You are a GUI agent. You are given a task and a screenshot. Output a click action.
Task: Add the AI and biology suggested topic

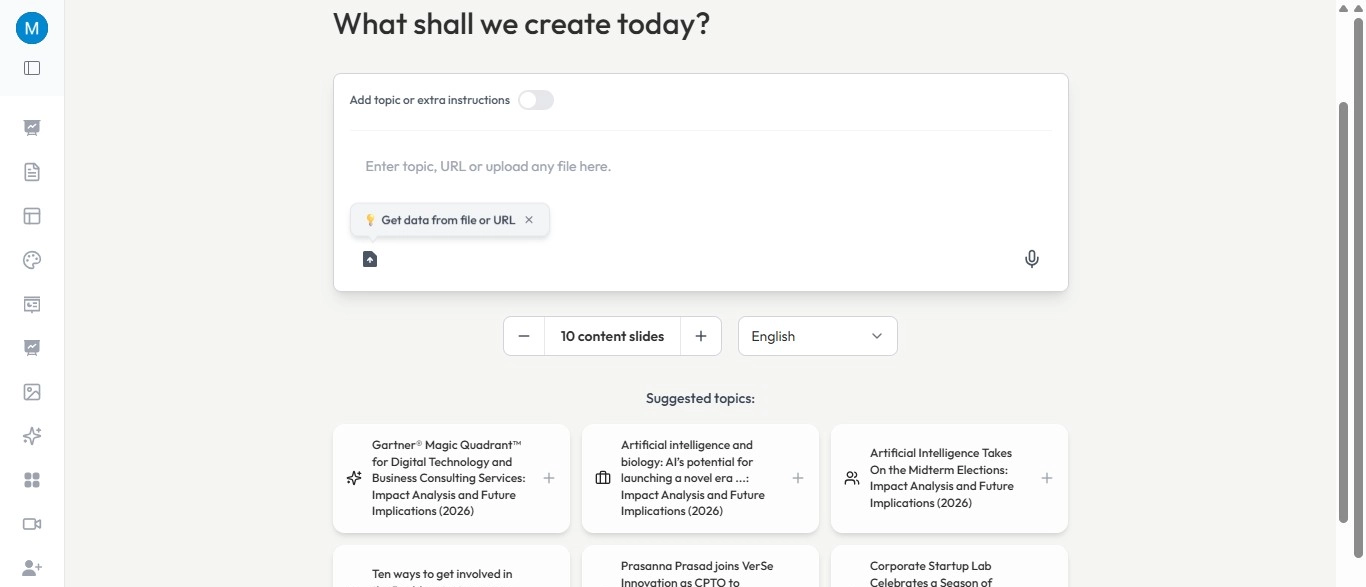tap(798, 478)
